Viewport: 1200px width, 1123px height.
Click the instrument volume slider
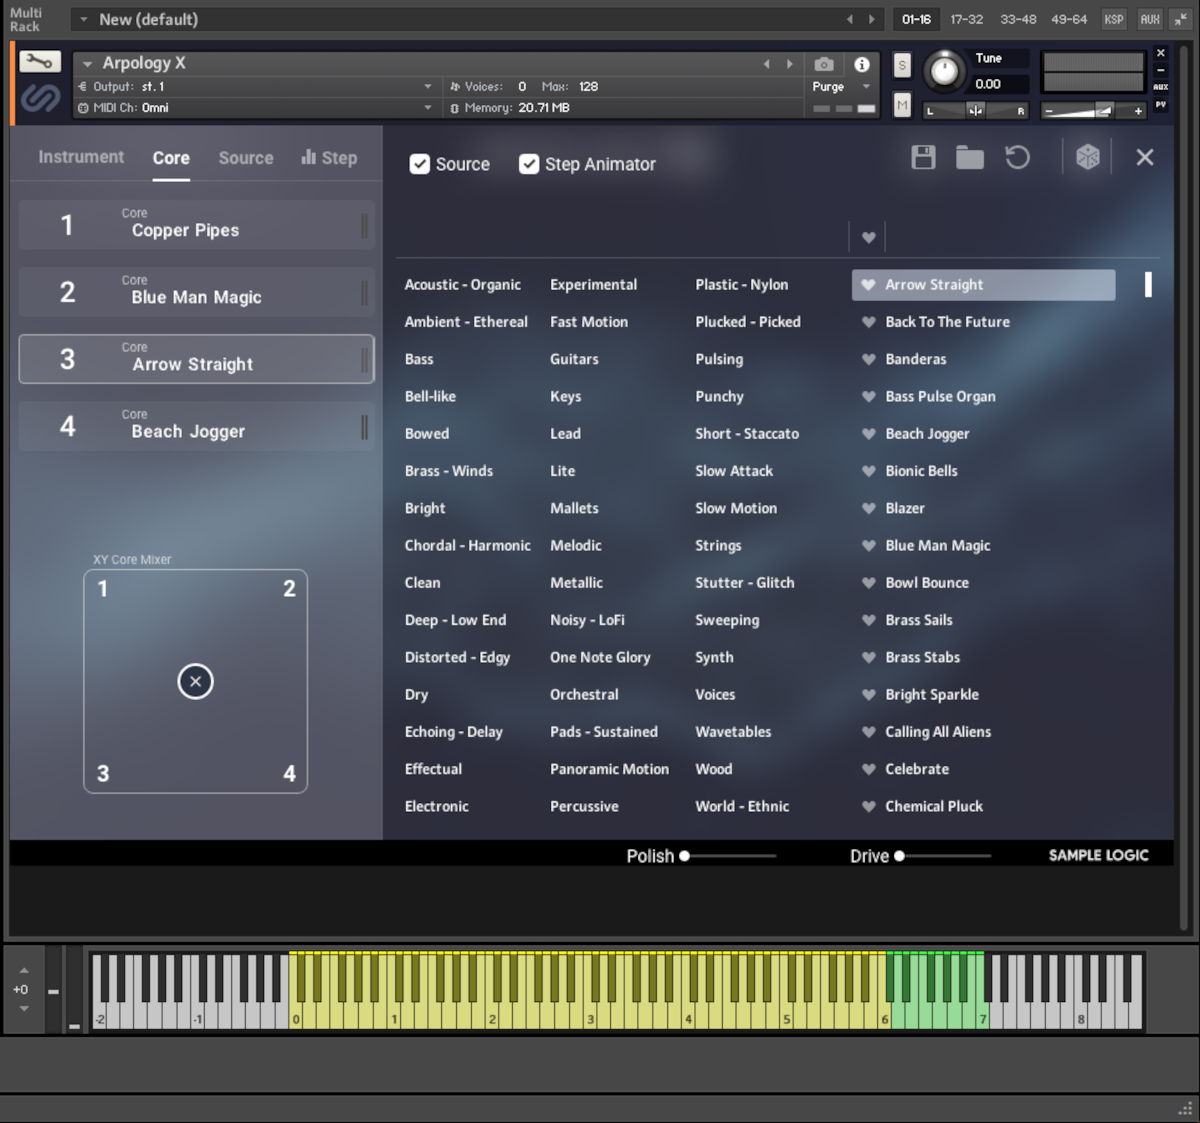click(x=1093, y=111)
